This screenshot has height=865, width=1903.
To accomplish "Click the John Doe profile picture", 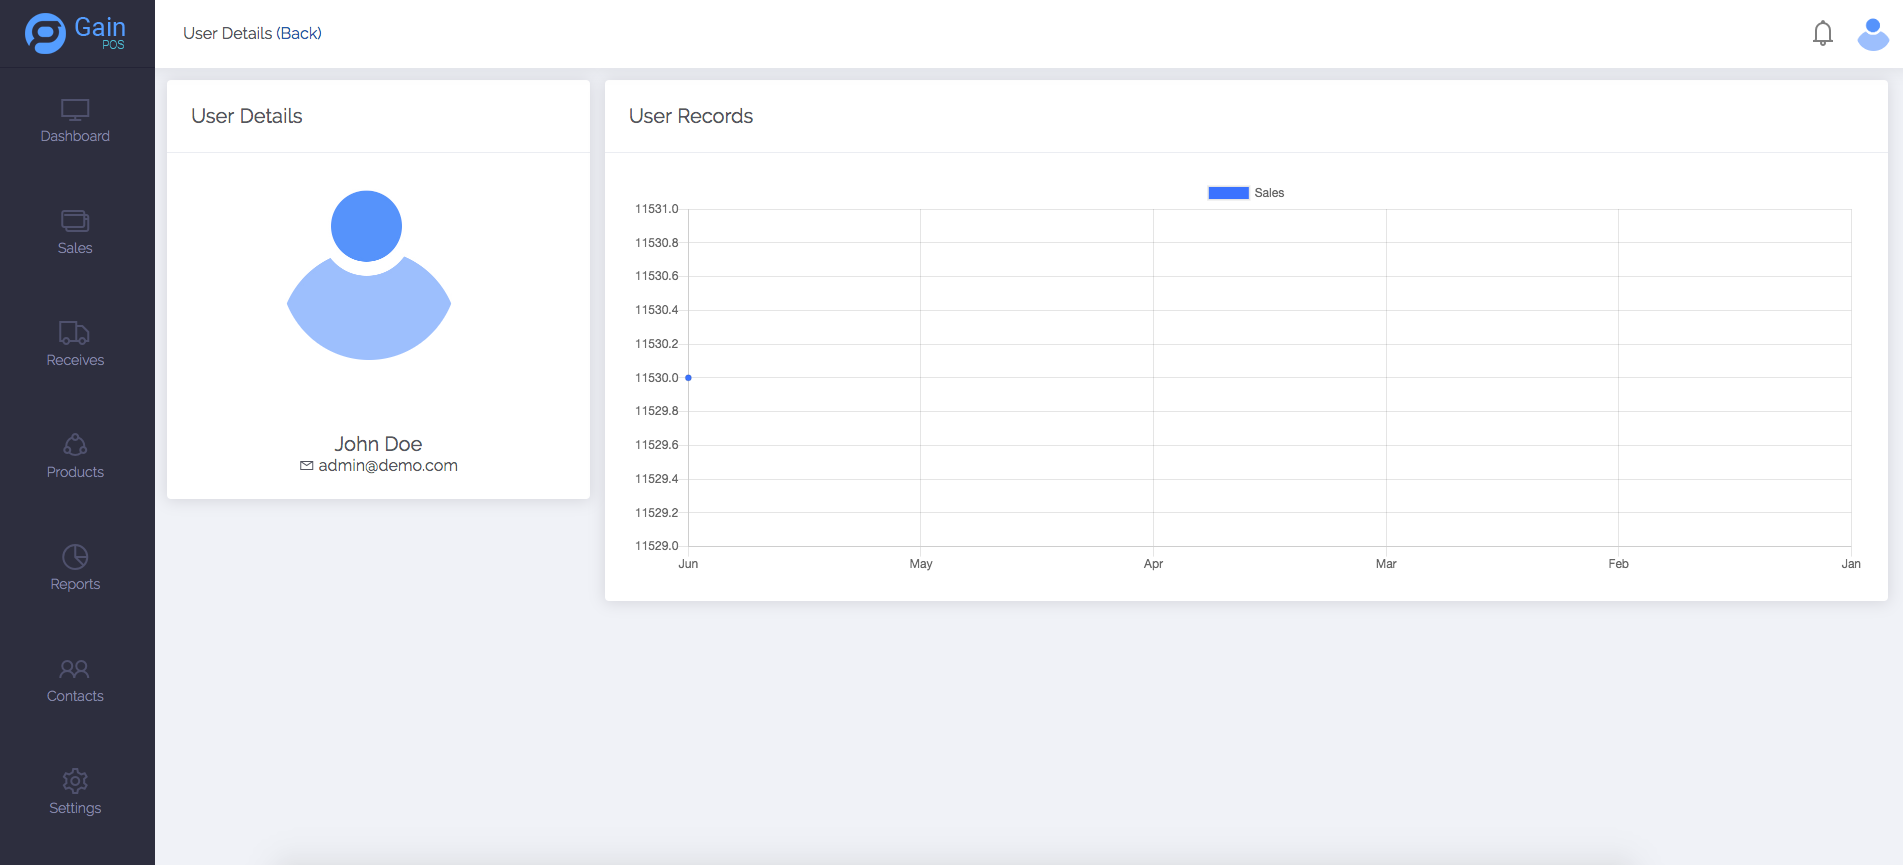I will [x=368, y=275].
